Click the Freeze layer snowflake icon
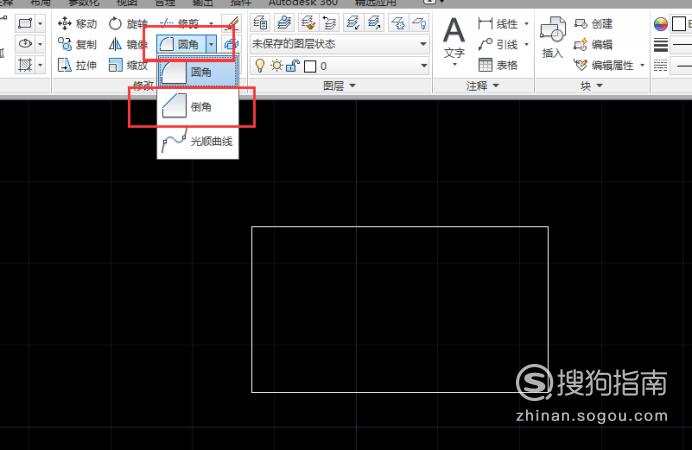692x450 pixels. pos(399,22)
